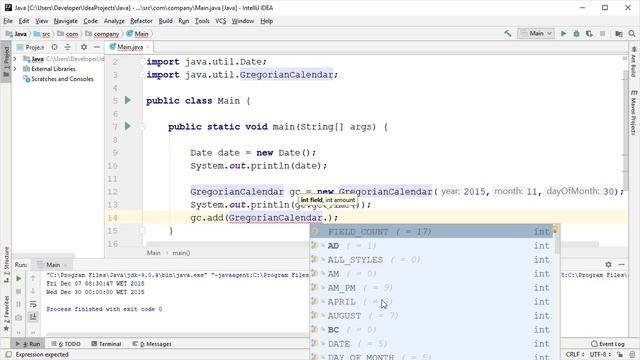Open the Terminal tool window
This screenshot has height=360, width=640.
click(106, 344)
